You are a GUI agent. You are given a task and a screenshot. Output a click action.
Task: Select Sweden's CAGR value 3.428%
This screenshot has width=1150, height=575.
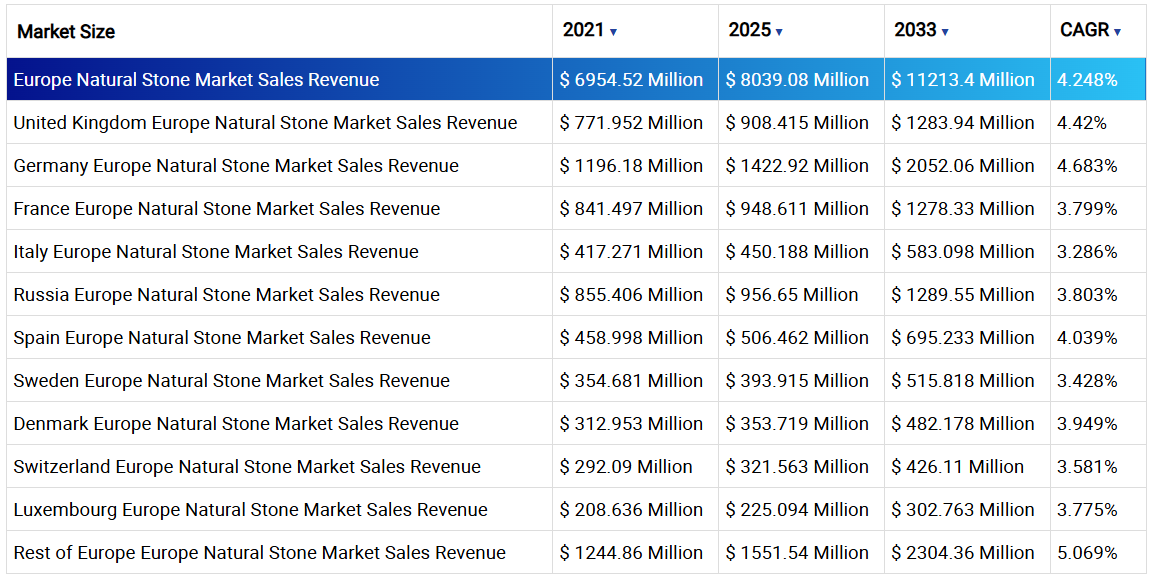pyautogui.click(x=1087, y=381)
